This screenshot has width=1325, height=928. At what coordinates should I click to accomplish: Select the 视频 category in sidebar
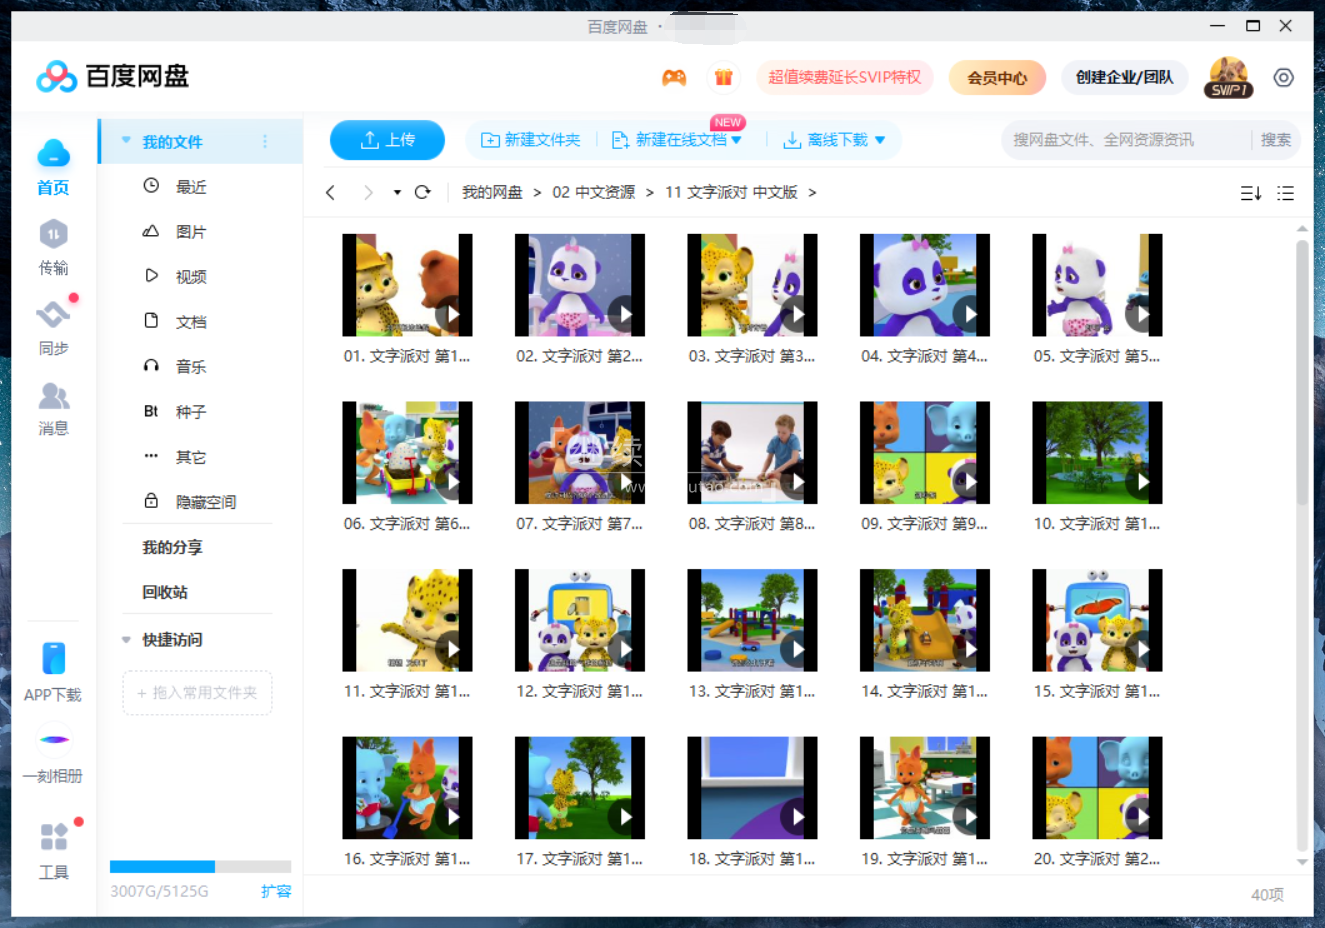tap(190, 276)
